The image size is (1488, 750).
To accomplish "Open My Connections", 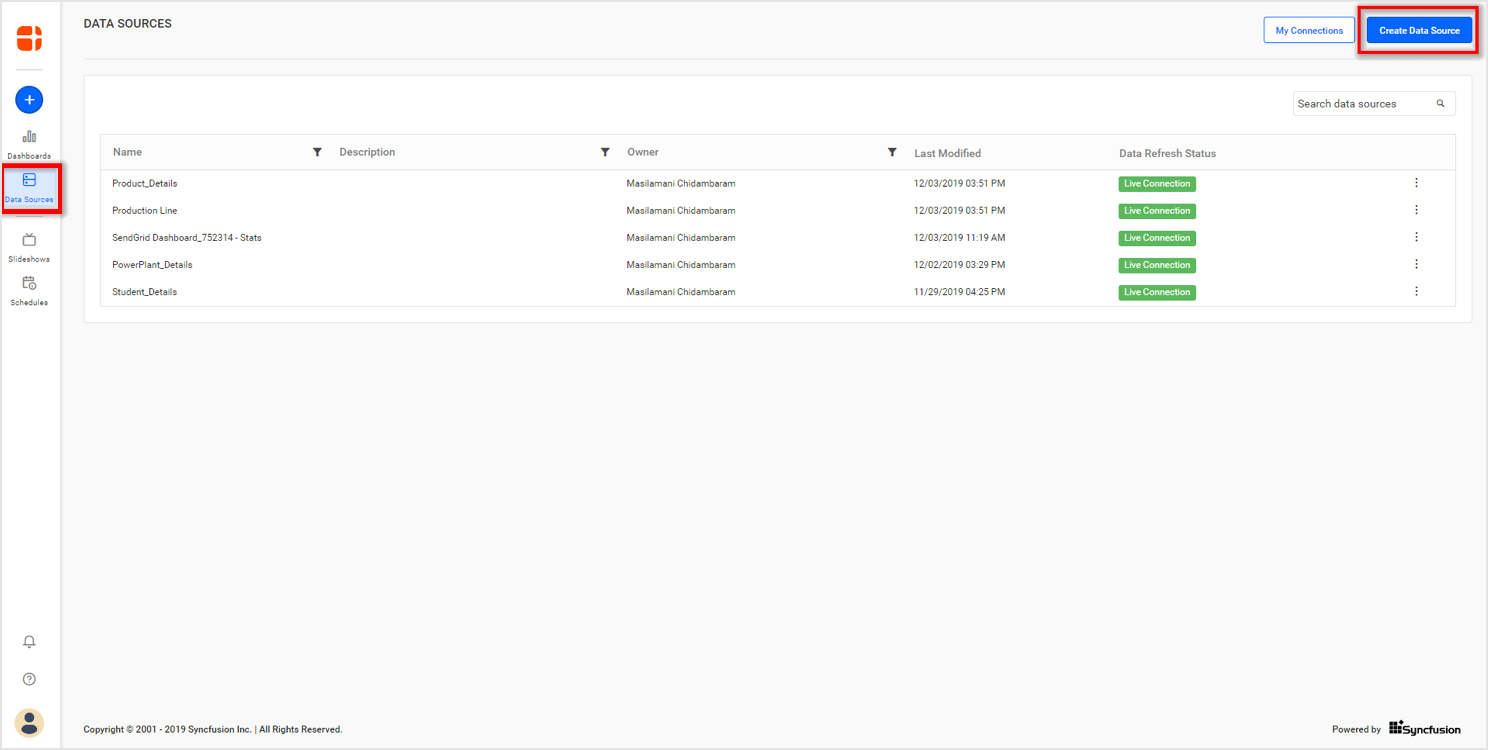I will [1308, 30].
